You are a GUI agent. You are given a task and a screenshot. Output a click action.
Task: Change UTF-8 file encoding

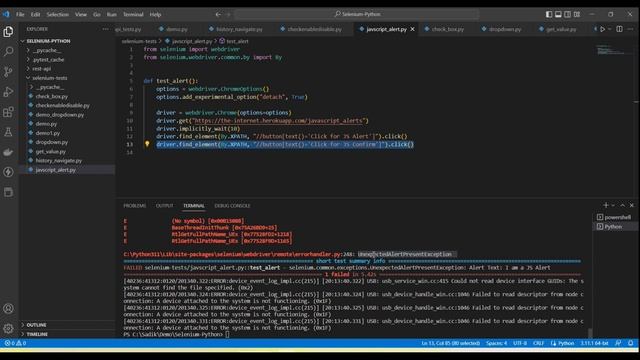point(520,343)
